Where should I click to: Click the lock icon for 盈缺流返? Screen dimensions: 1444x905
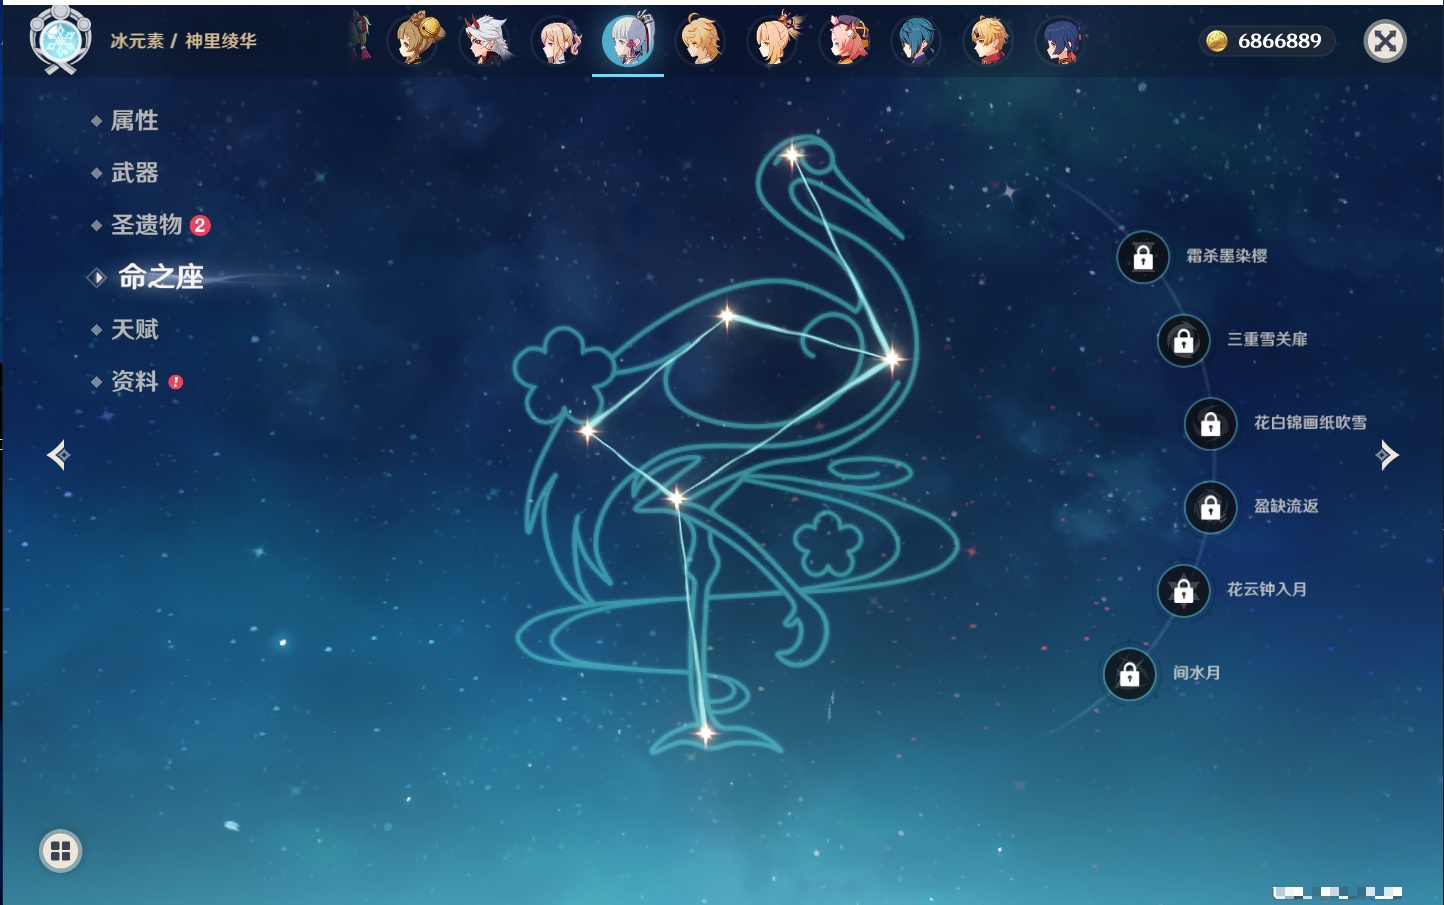(1211, 507)
